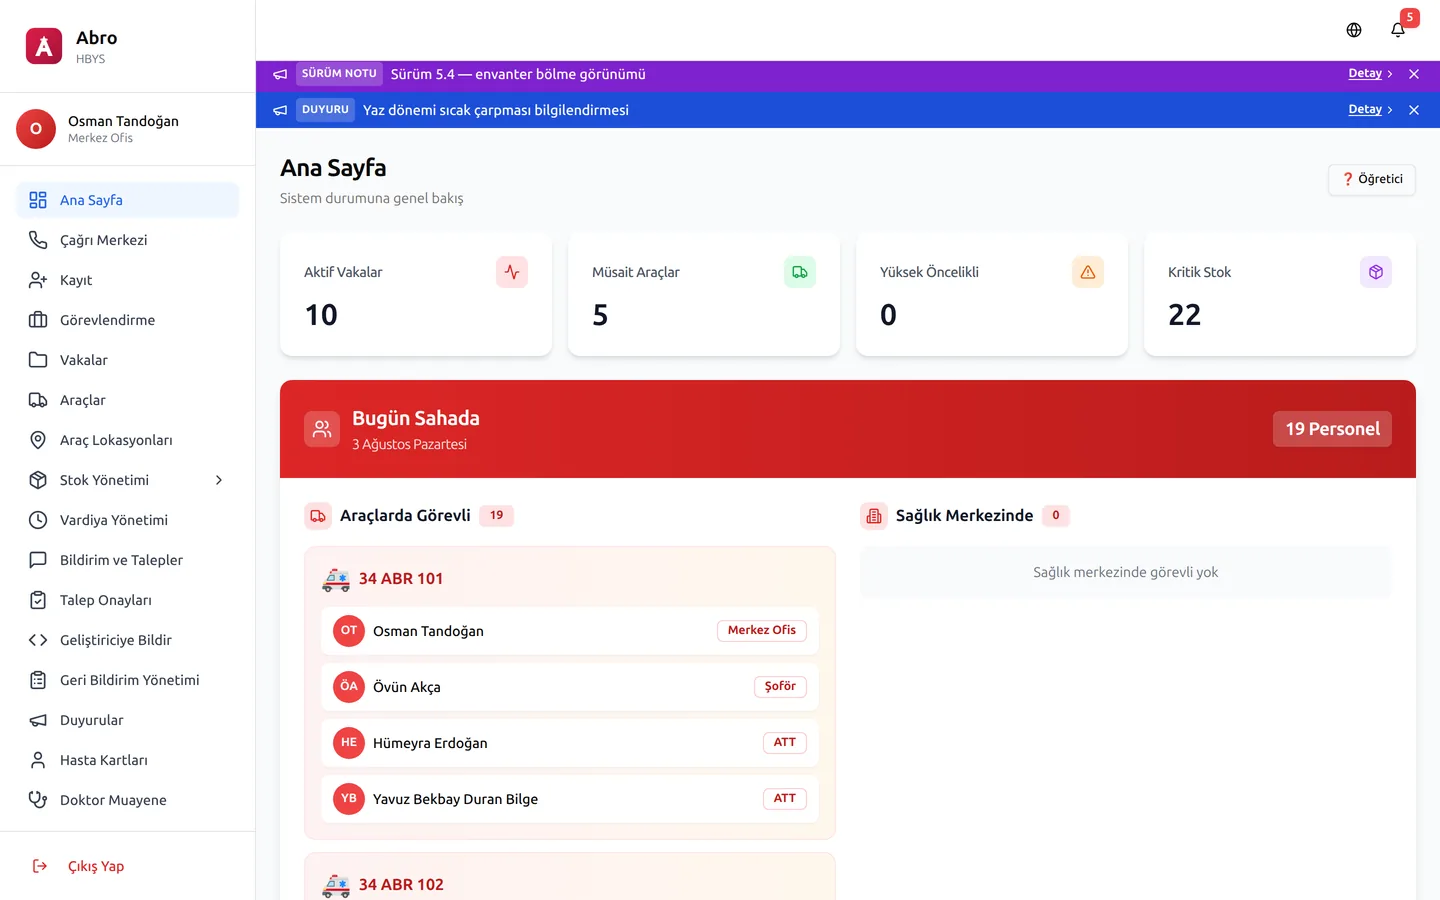The image size is (1440, 900).
Task: Open the Vakalar section
Action: [128, 360]
